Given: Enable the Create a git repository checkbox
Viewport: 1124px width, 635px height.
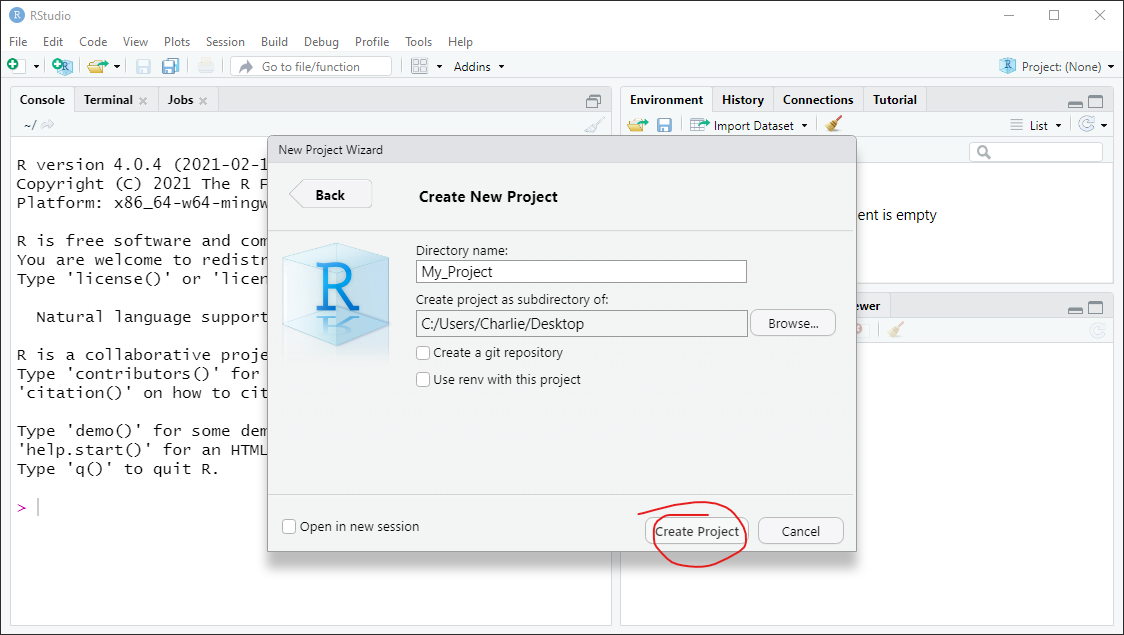Looking at the screenshot, I should [424, 353].
